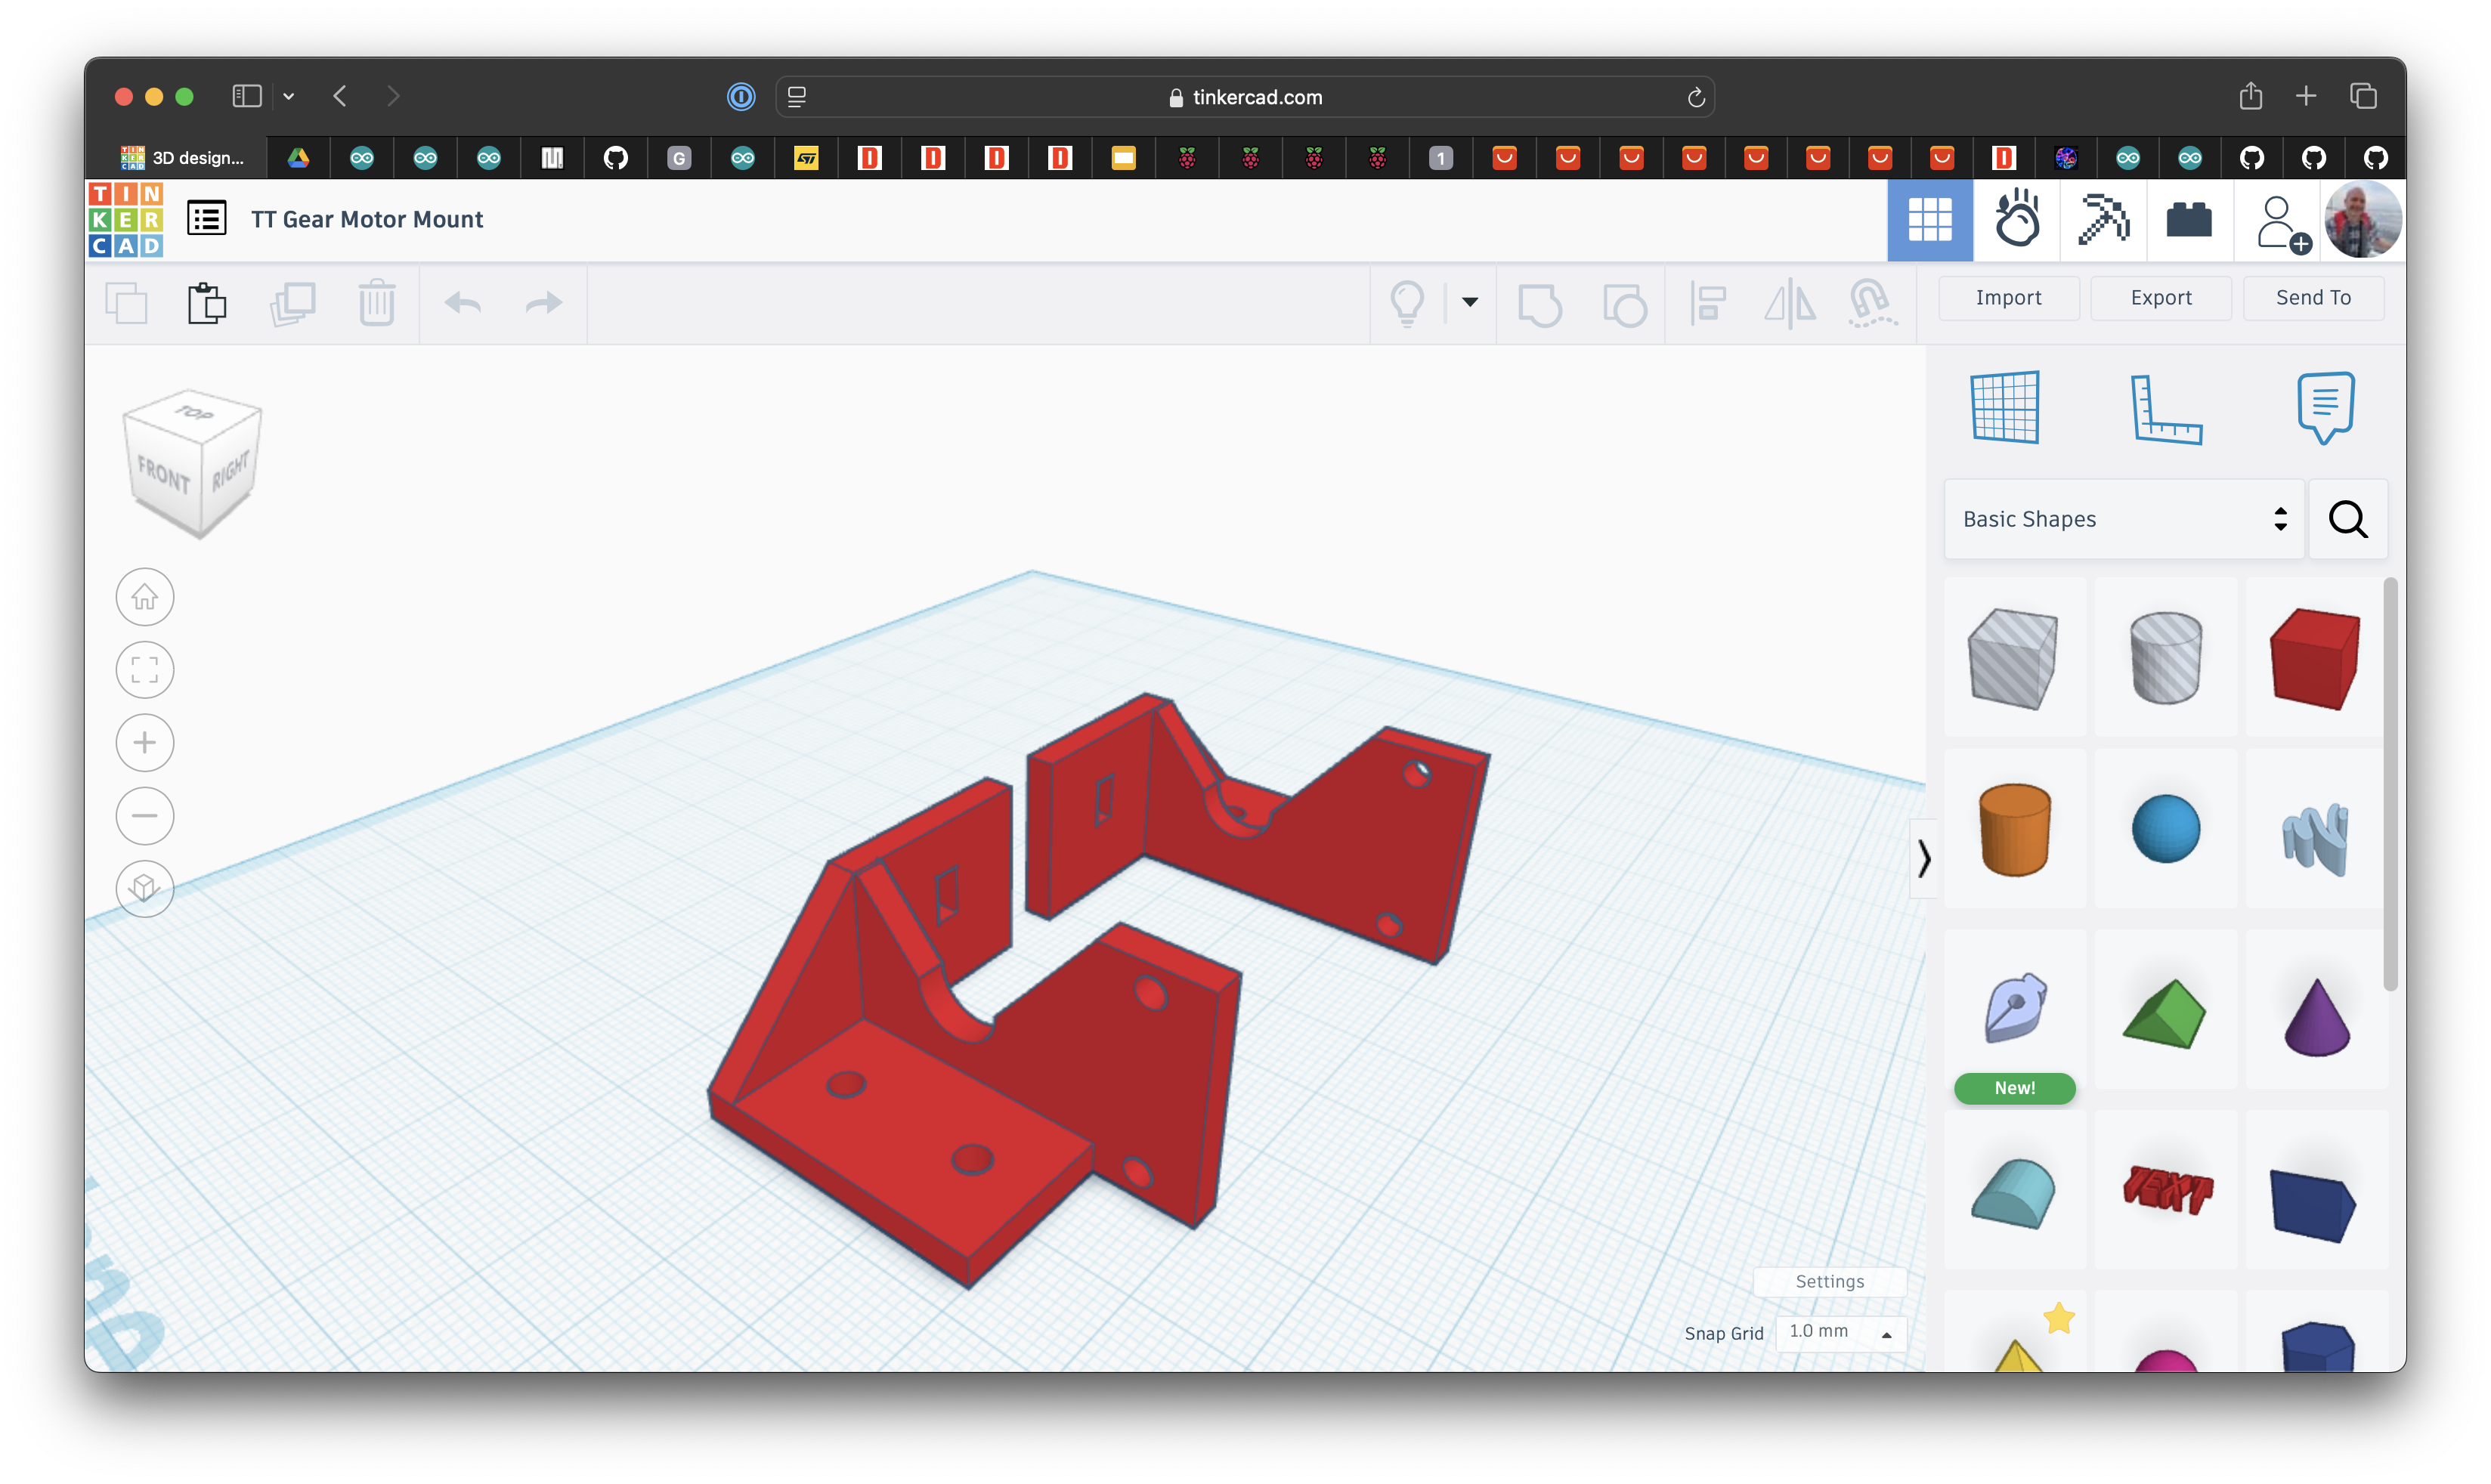Toggle the Show all light bulb icon
Image resolution: width=2491 pixels, height=1484 pixels.
point(1407,303)
